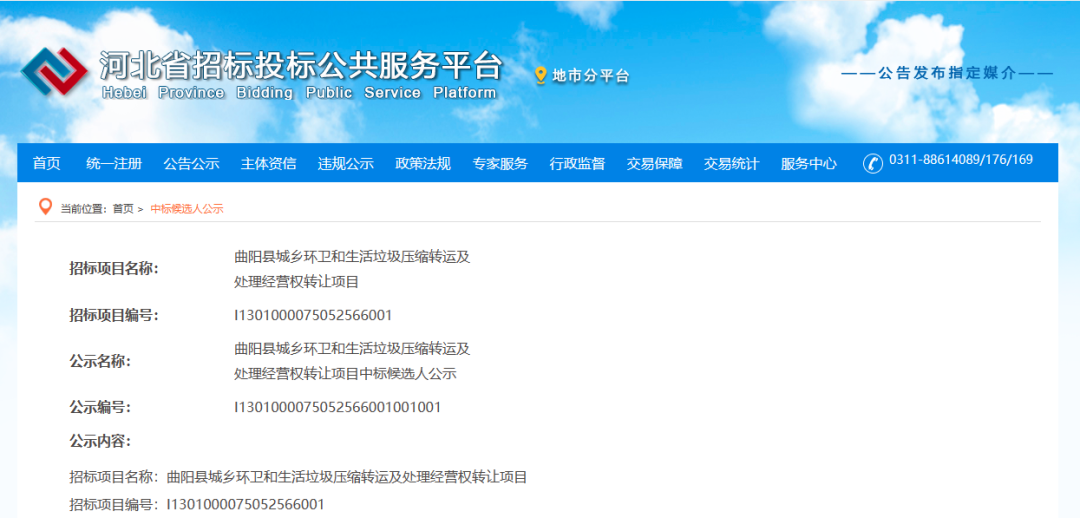The height and width of the screenshot is (518, 1080).
Task: Select 违规公示 navigation item
Action: (x=345, y=163)
